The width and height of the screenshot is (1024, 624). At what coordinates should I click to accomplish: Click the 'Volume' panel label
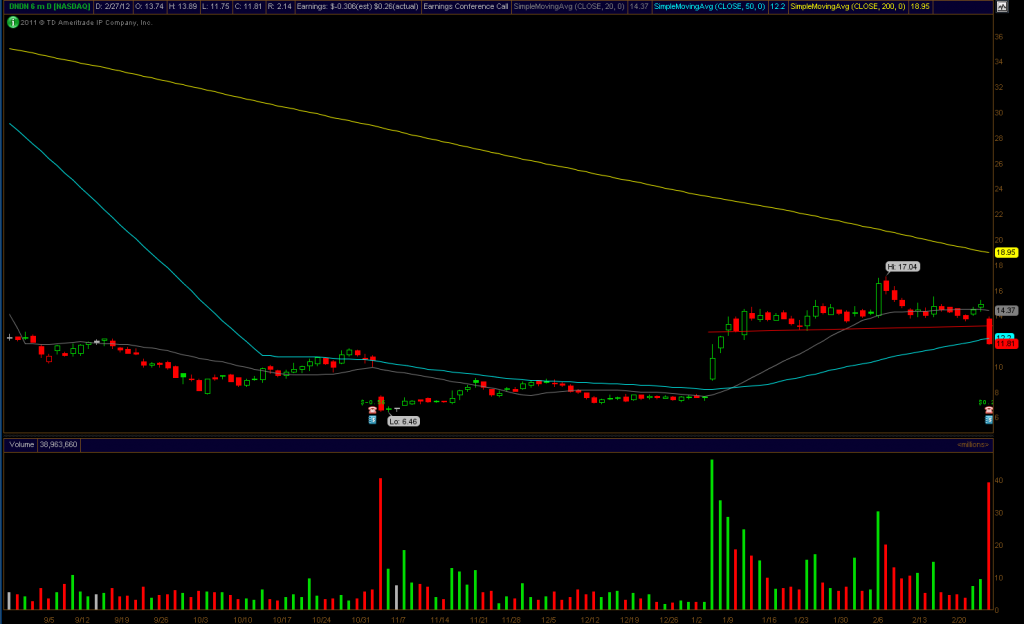point(22,445)
